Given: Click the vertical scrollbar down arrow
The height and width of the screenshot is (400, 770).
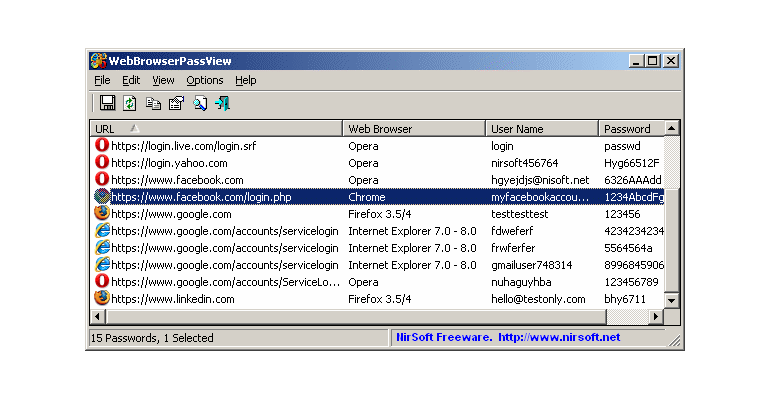Looking at the screenshot, I should coord(671,300).
